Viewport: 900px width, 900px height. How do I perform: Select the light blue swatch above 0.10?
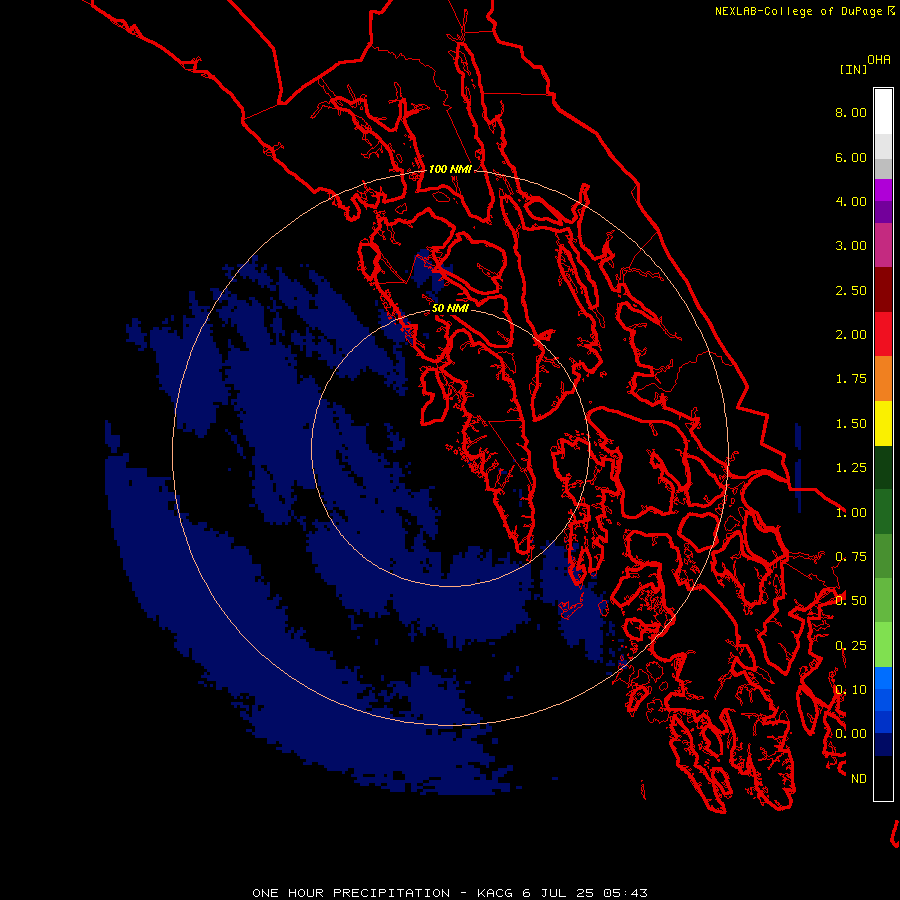tap(883, 678)
